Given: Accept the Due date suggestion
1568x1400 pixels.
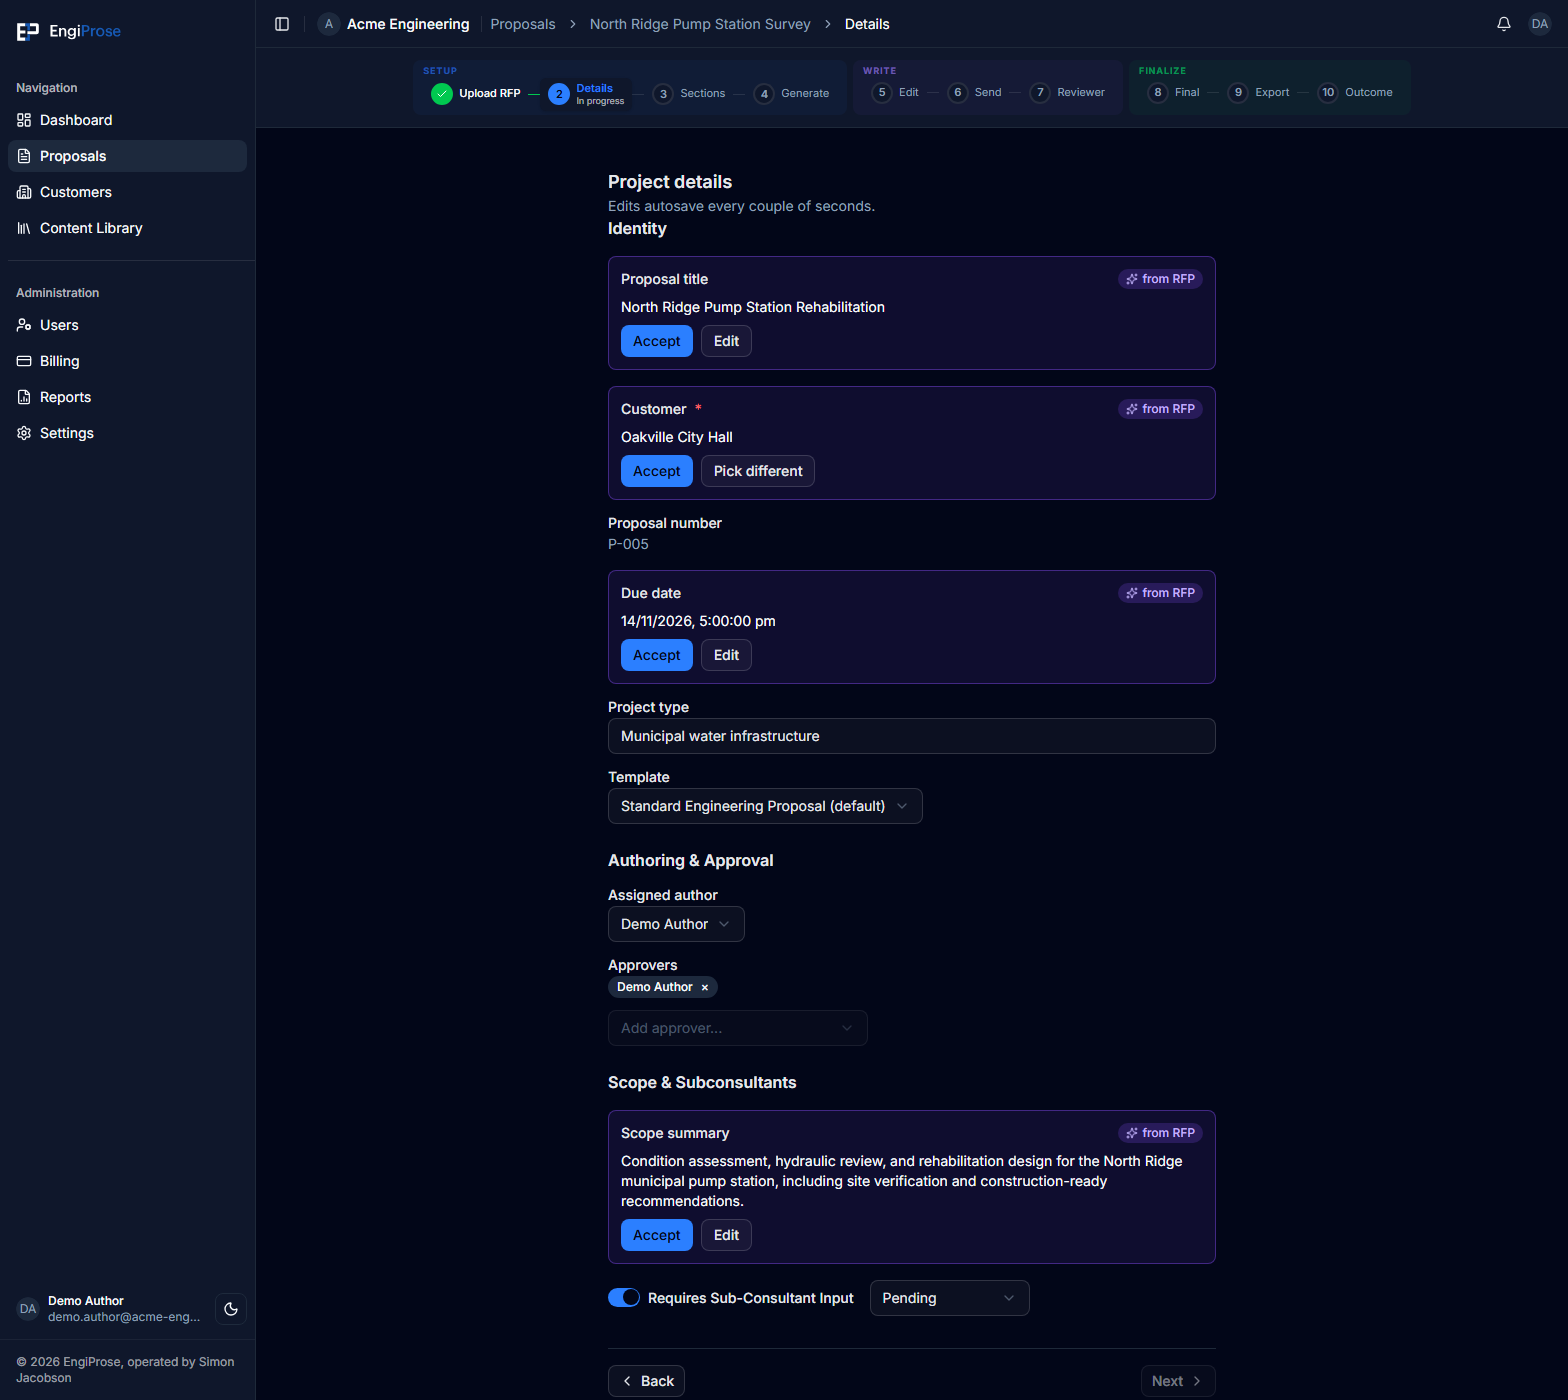Looking at the screenshot, I should 657,655.
